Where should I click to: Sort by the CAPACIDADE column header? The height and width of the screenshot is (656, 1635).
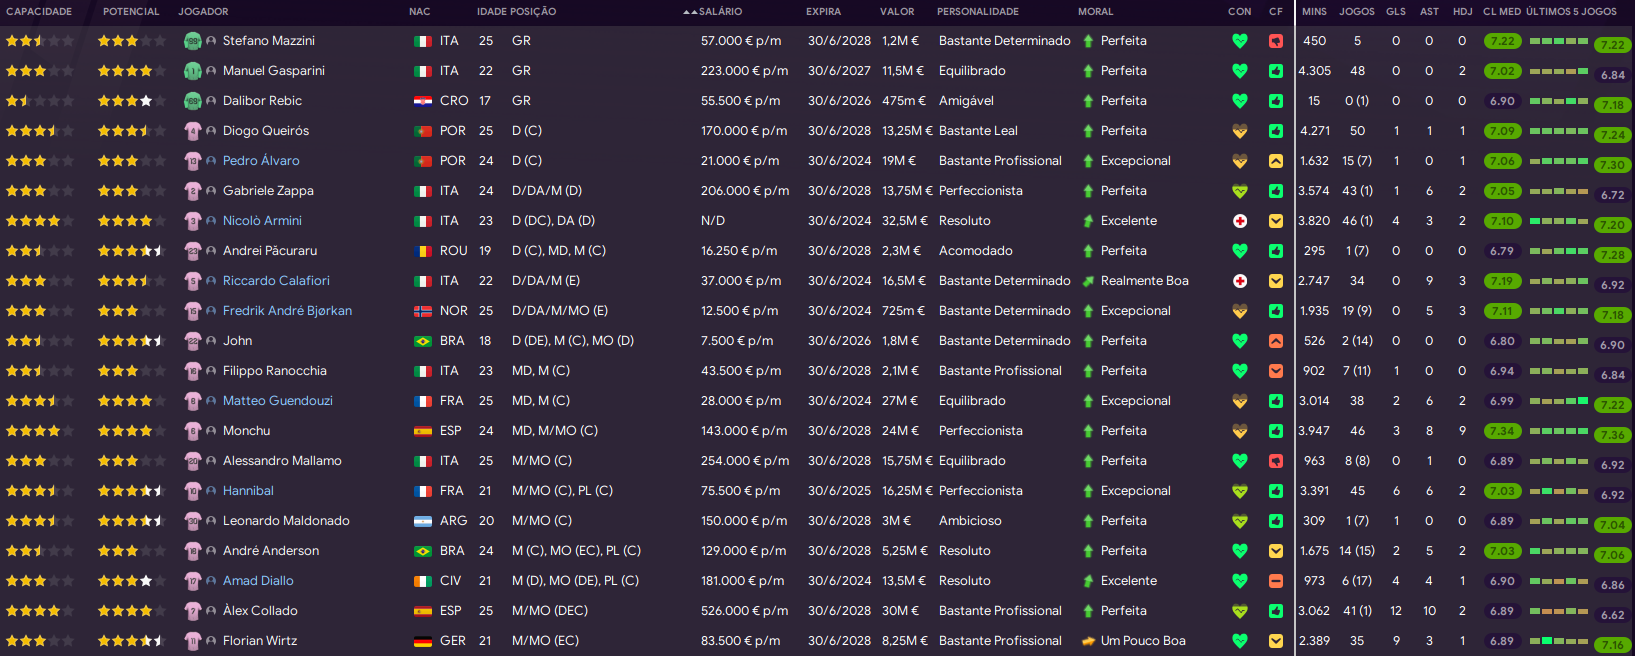tap(39, 12)
